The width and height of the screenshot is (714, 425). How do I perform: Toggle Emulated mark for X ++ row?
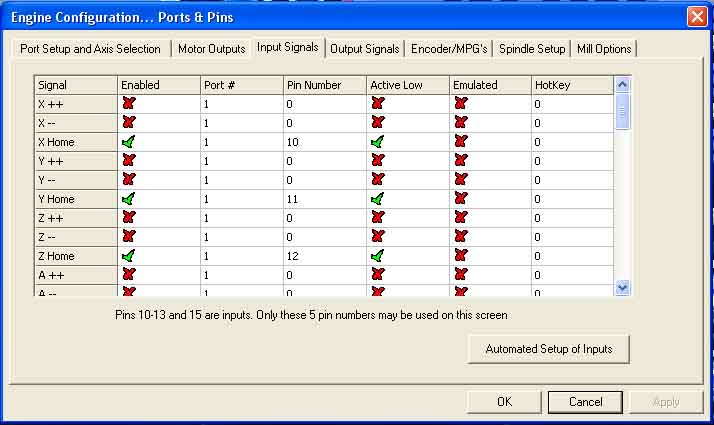point(461,103)
